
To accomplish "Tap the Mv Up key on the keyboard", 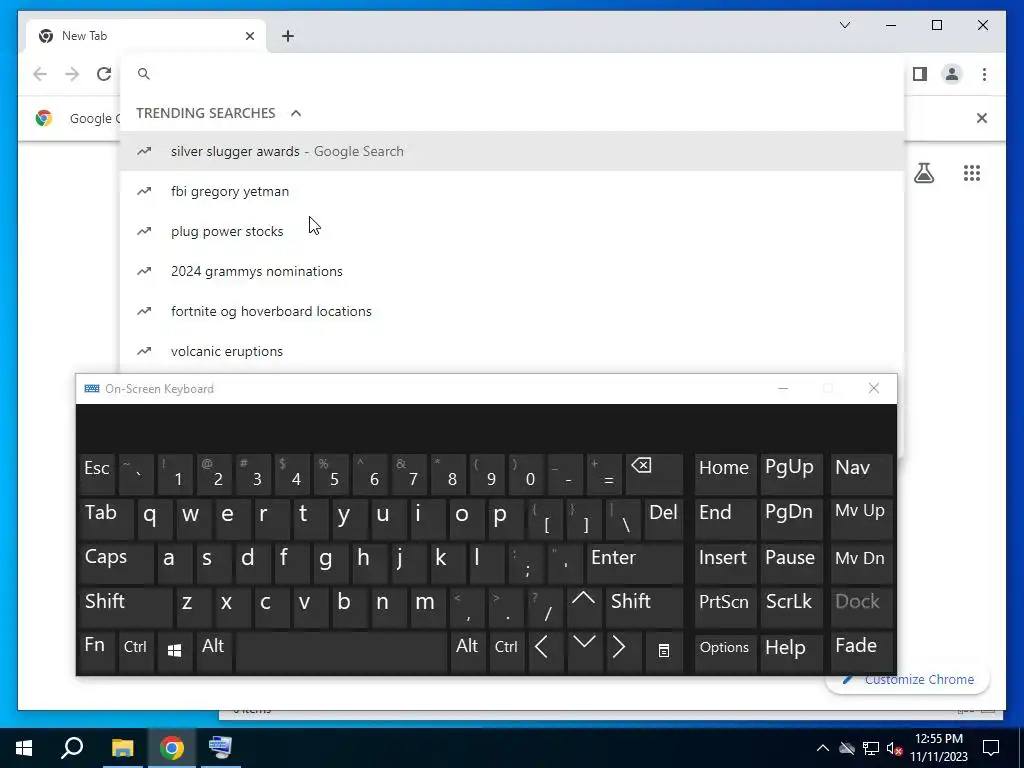I will (x=861, y=519).
